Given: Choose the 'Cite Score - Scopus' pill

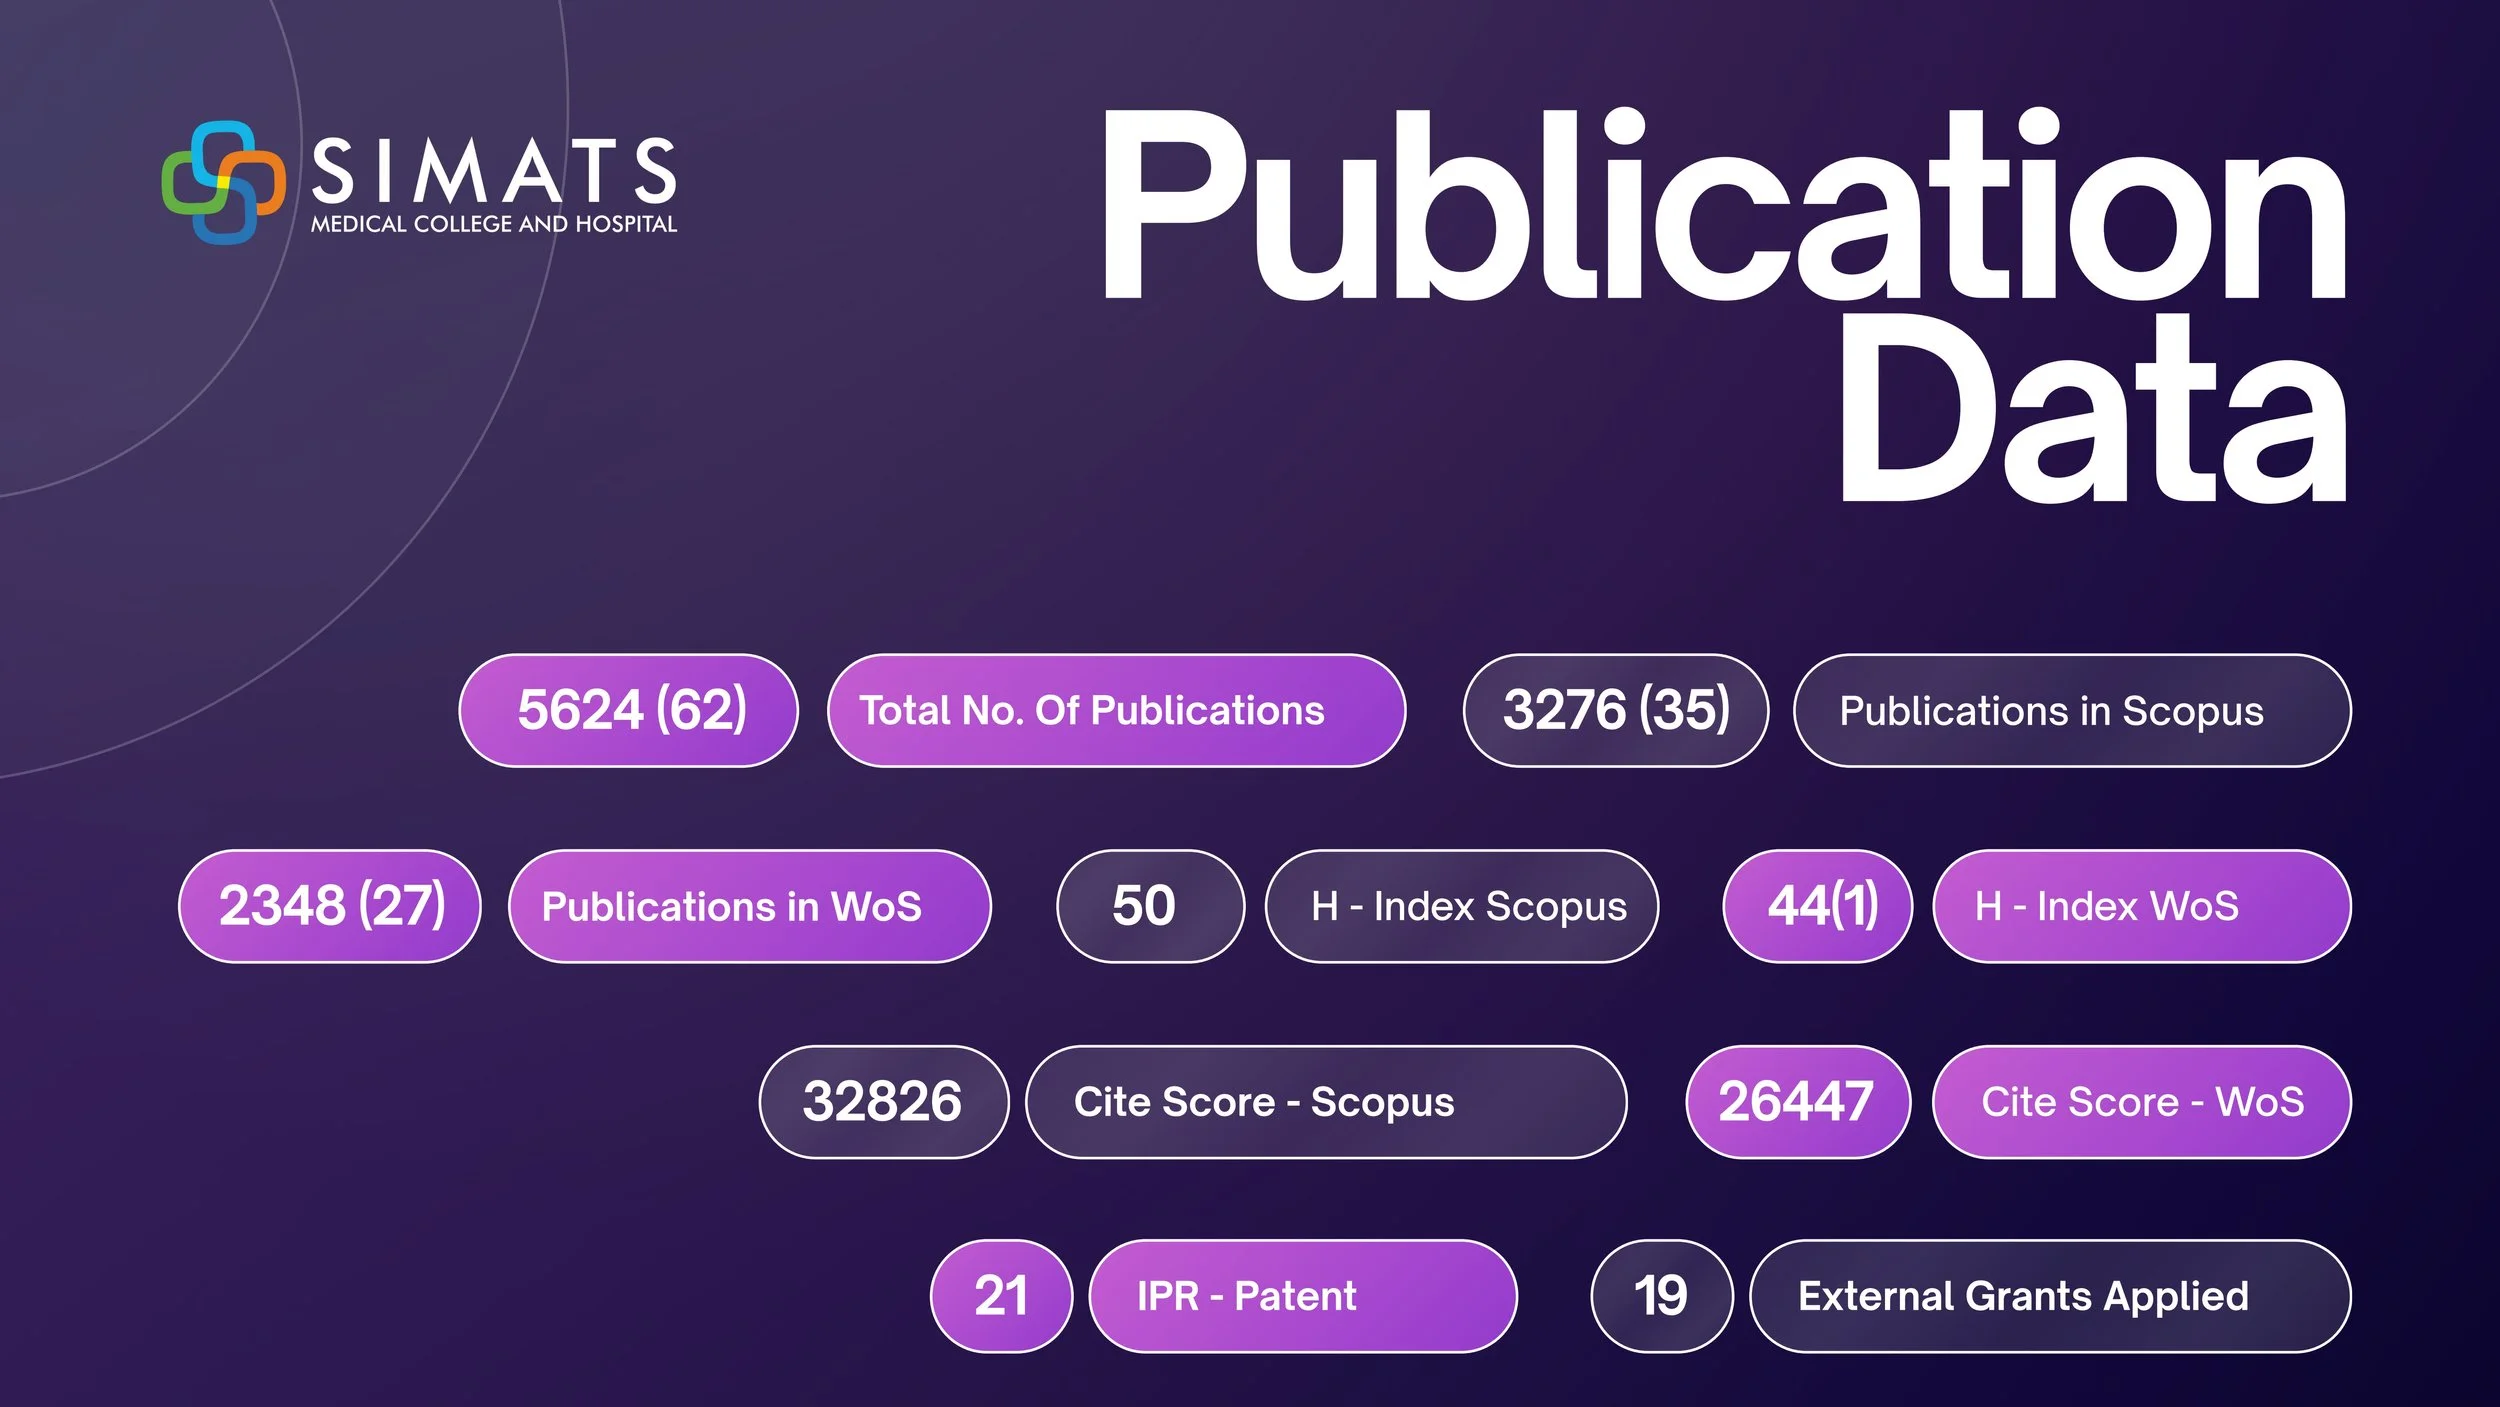Looking at the screenshot, I should coord(1327,1102).
